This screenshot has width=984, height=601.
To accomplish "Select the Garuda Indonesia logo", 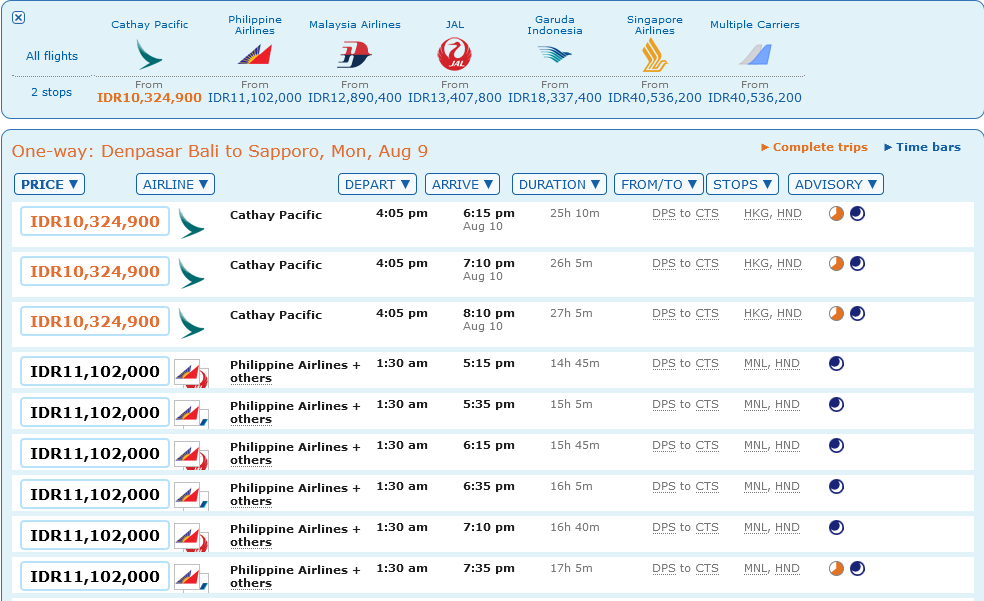I will point(555,55).
